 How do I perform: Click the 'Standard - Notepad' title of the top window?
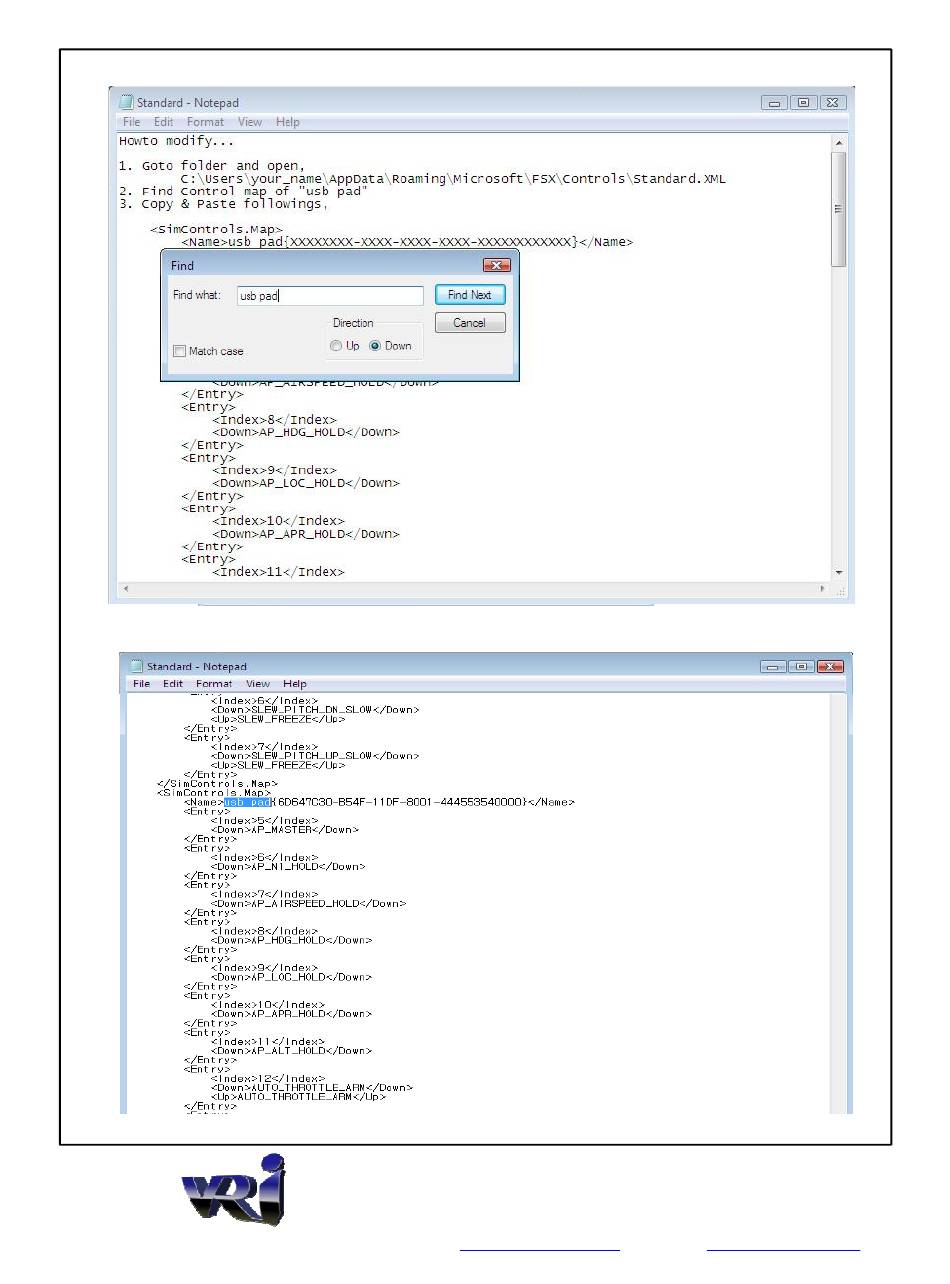(188, 103)
